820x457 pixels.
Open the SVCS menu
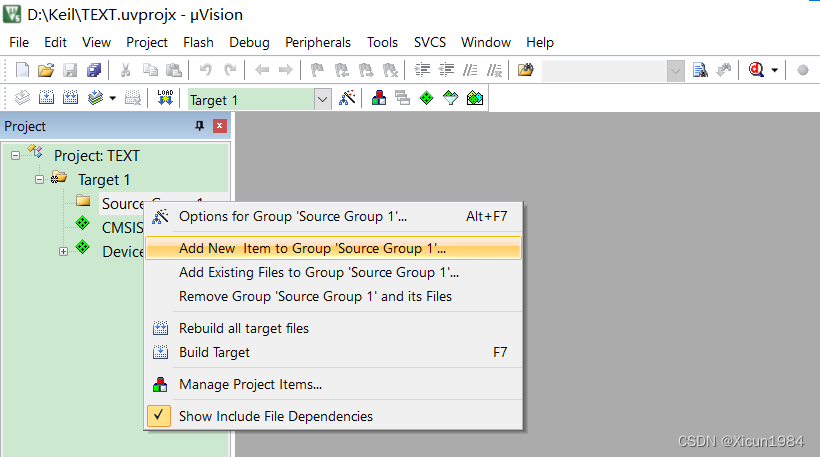pyautogui.click(x=430, y=42)
